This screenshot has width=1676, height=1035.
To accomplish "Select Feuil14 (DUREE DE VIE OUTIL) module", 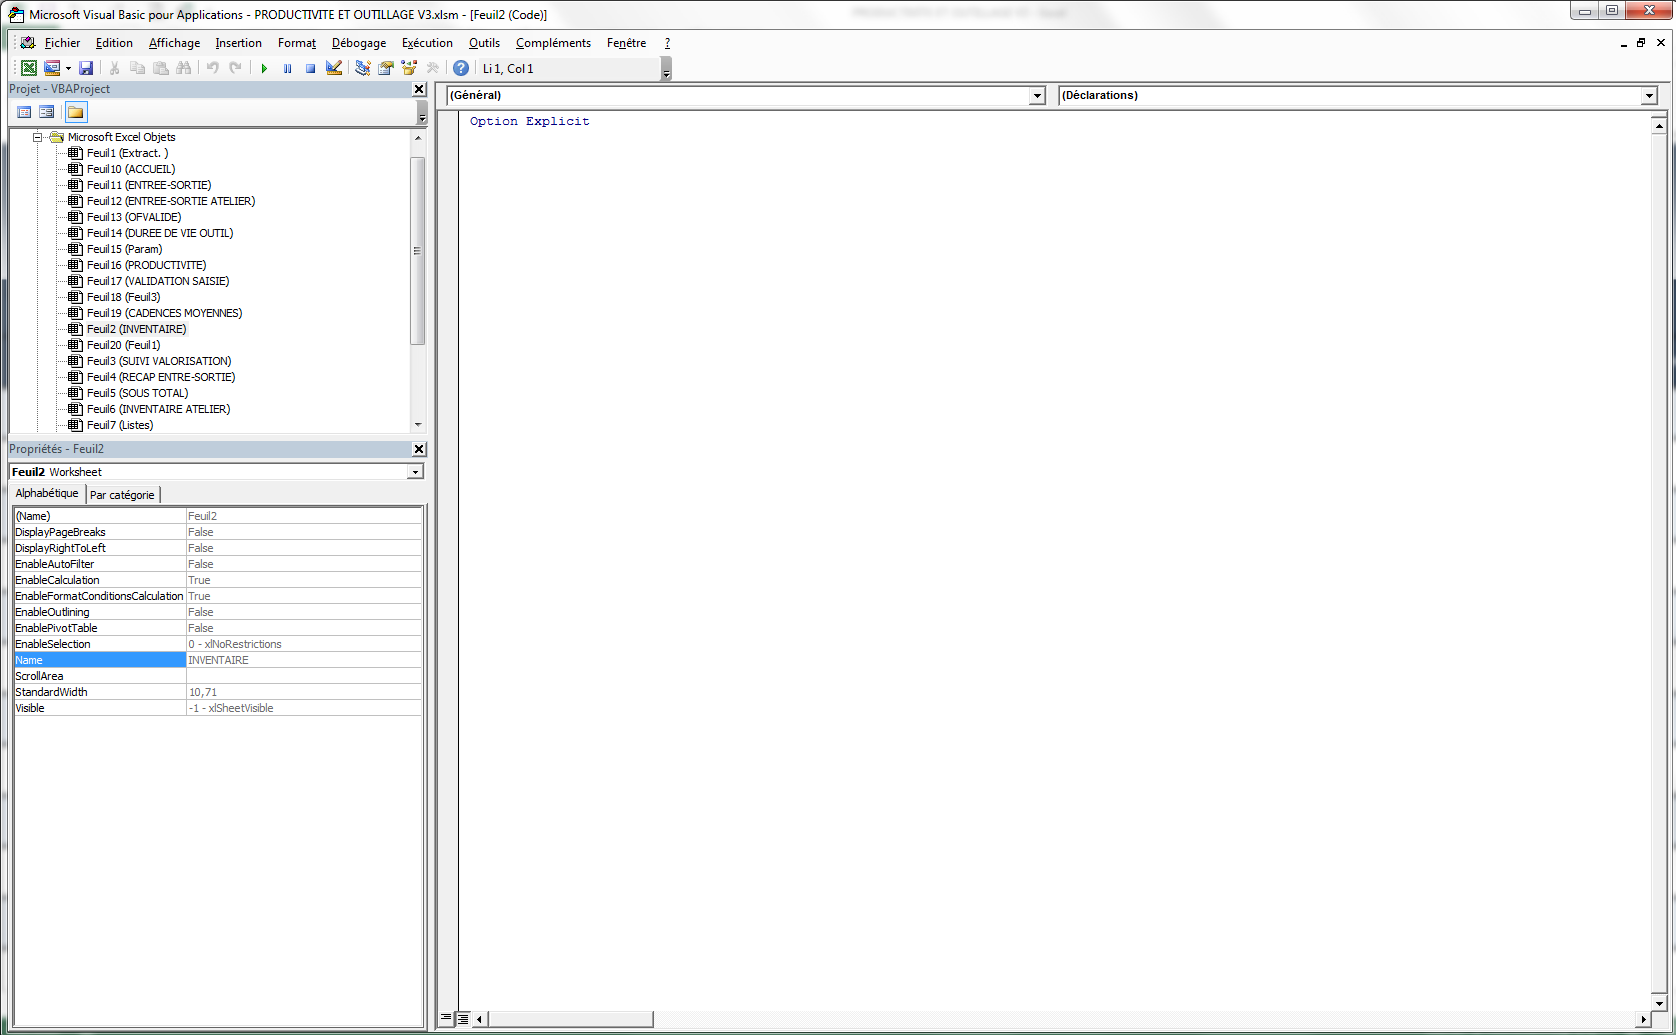I will [160, 233].
